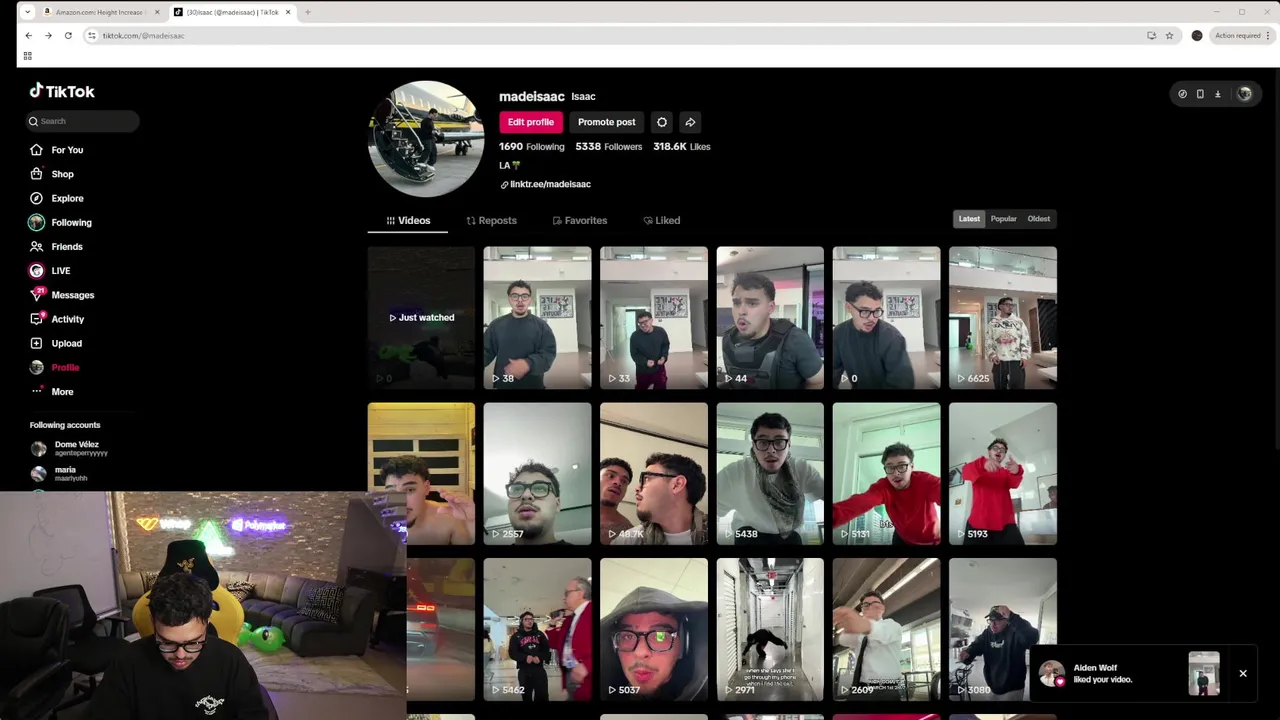Switch to the Liked tab
Screen dimensions: 1280x720
click(662, 221)
